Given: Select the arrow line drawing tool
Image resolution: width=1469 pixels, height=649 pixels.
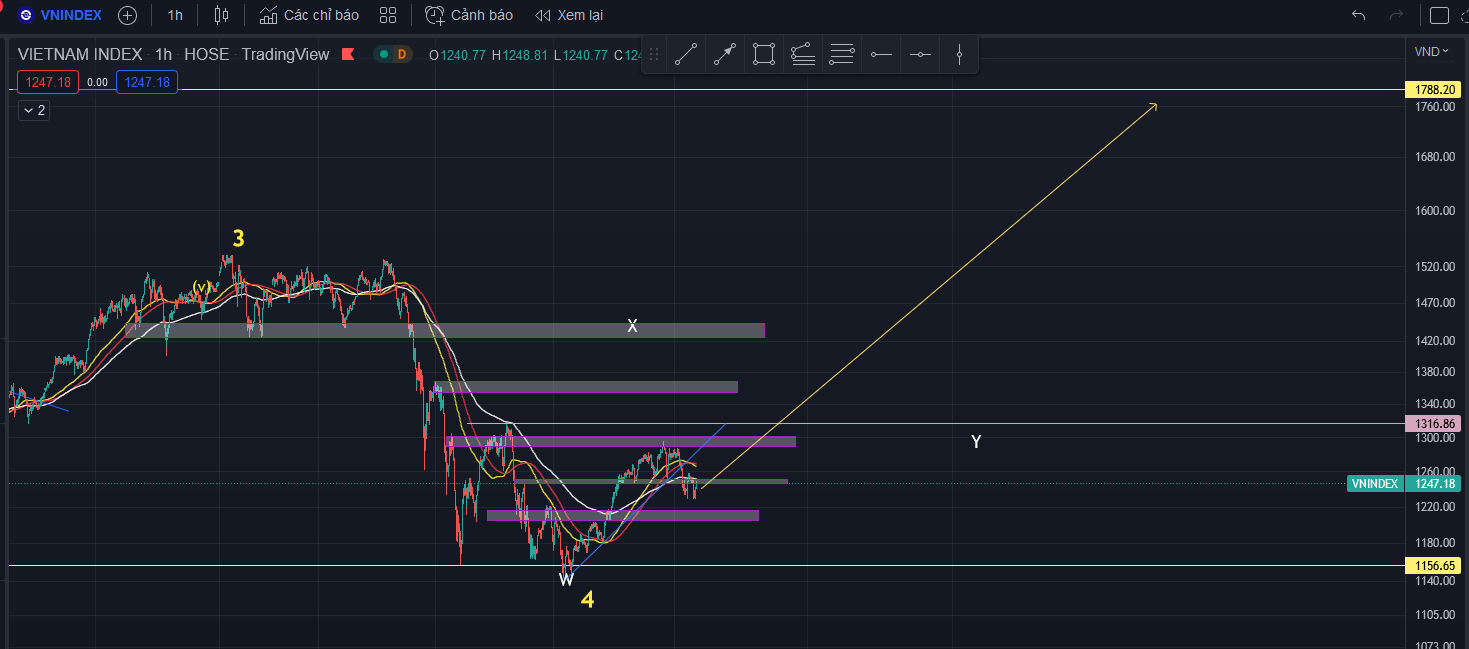Looking at the screenshot, I should click(x=725, y=54).
